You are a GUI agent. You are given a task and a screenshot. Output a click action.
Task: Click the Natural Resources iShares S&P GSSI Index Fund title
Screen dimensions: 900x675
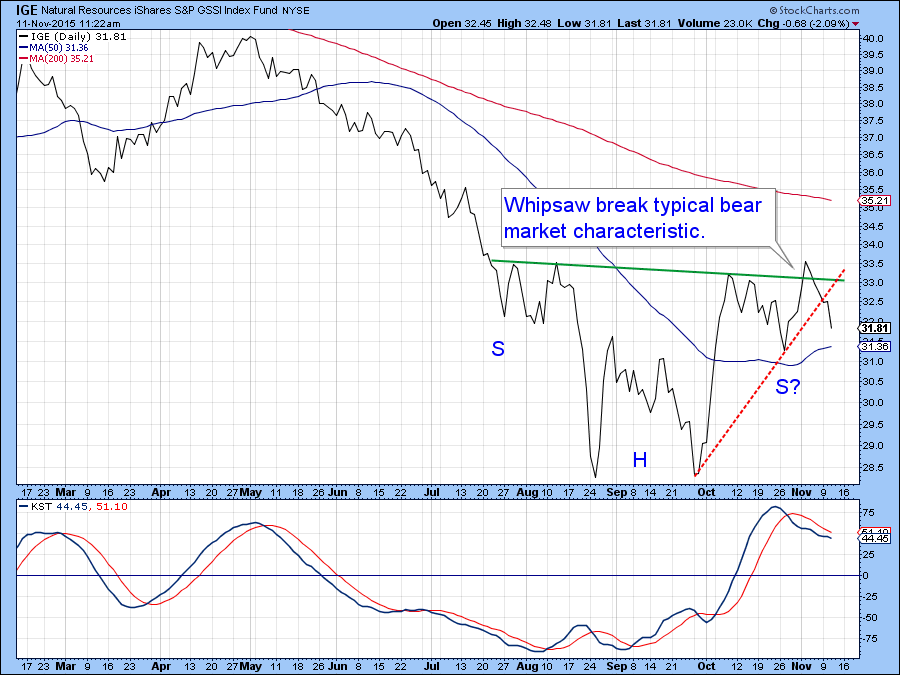tap(159, 10)
